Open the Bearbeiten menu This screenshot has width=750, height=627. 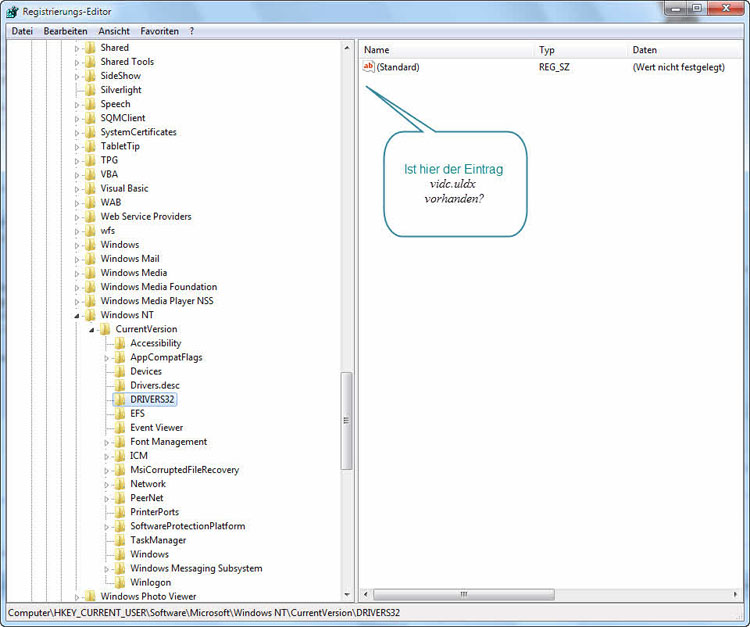click(x=65, y=31)
